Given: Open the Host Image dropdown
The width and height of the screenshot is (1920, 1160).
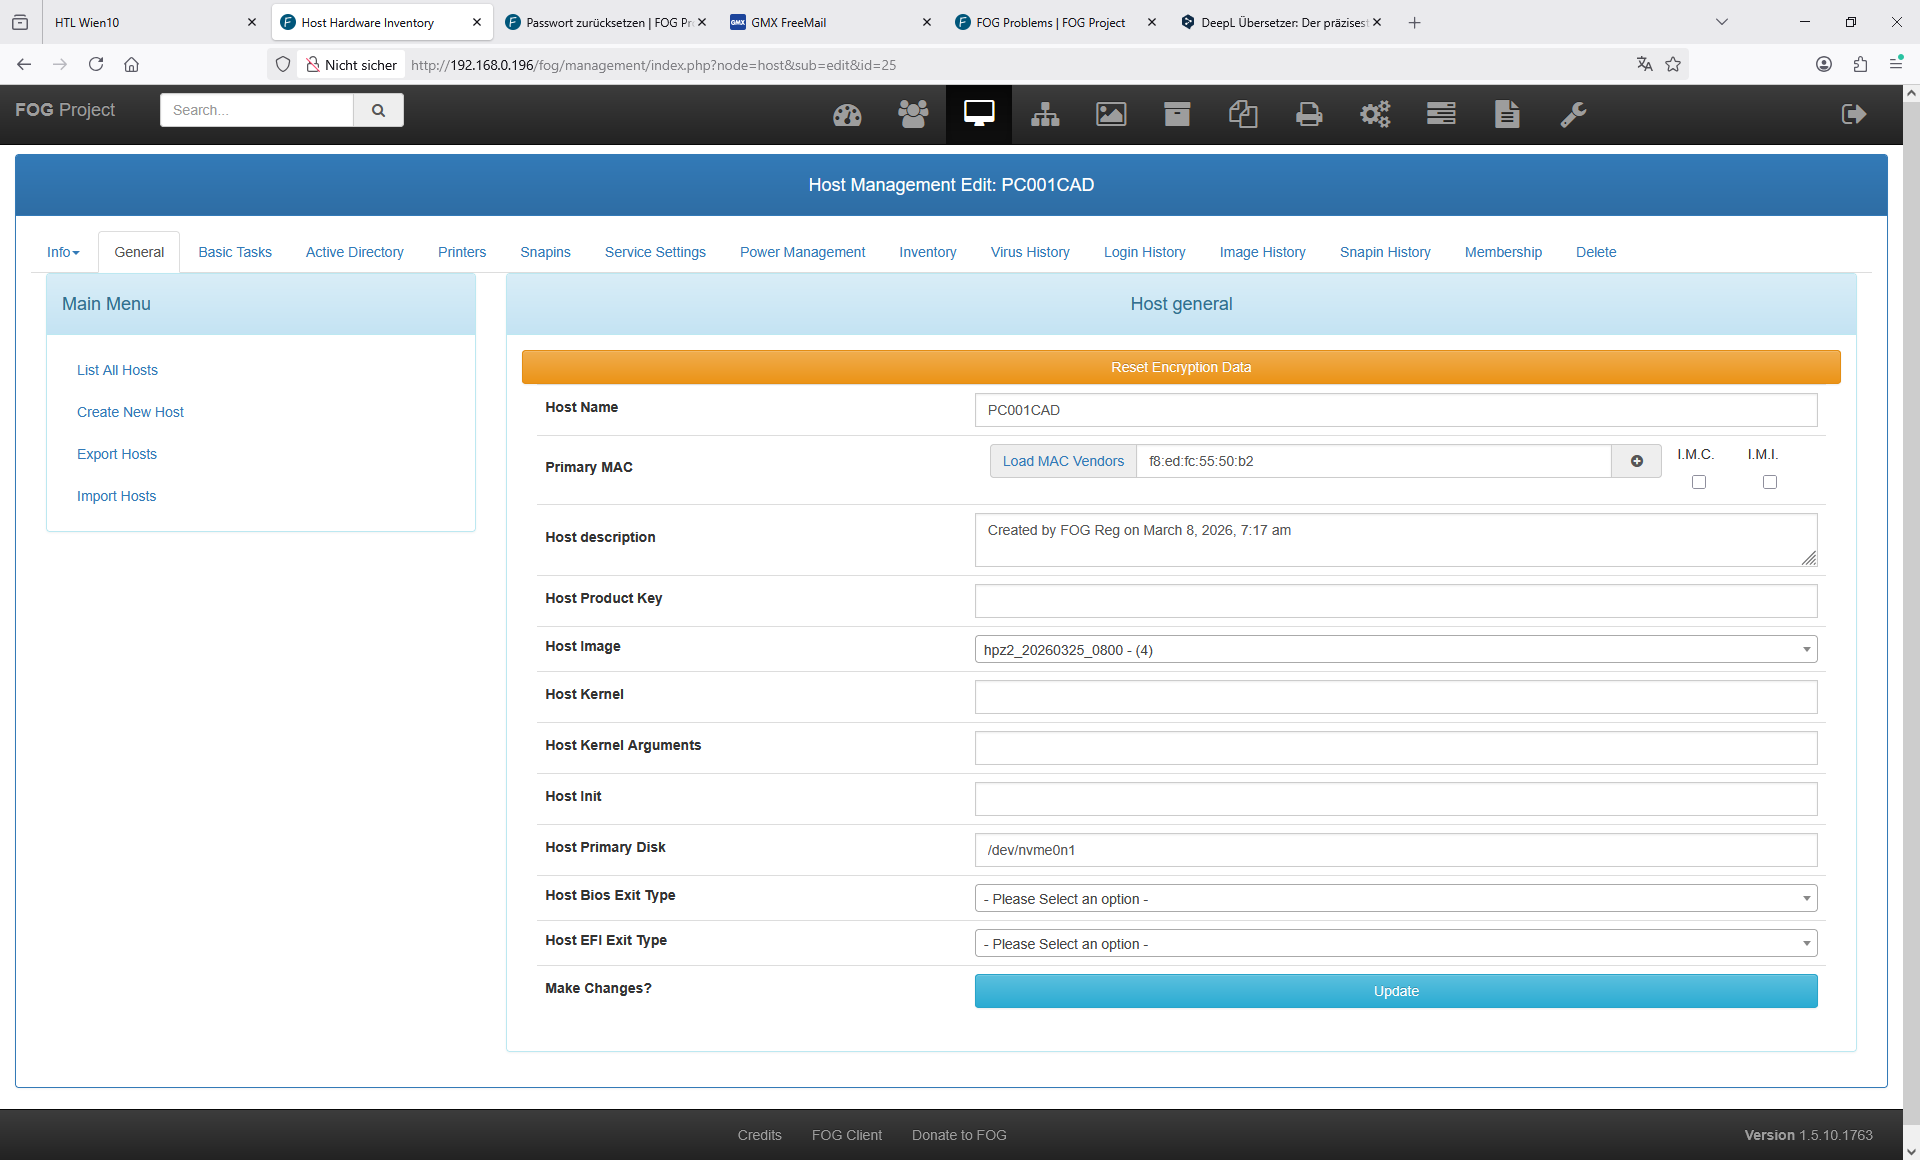Looking at the screenshot, I should pyautogui.click(x=1395, y=650).
